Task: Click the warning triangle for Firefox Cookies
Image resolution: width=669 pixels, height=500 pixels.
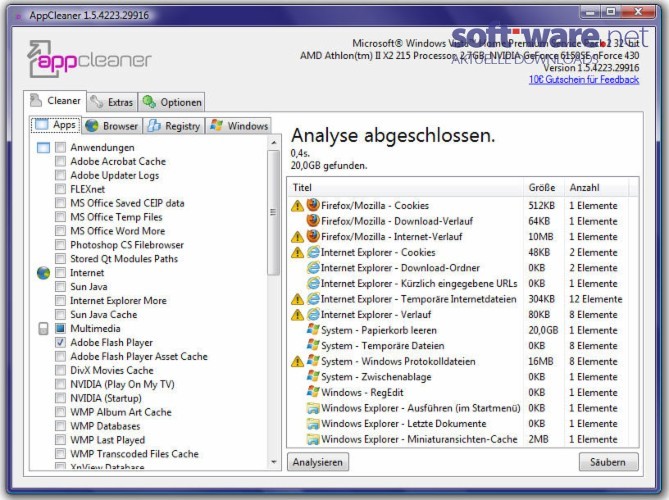Action: tap(297, 206)
